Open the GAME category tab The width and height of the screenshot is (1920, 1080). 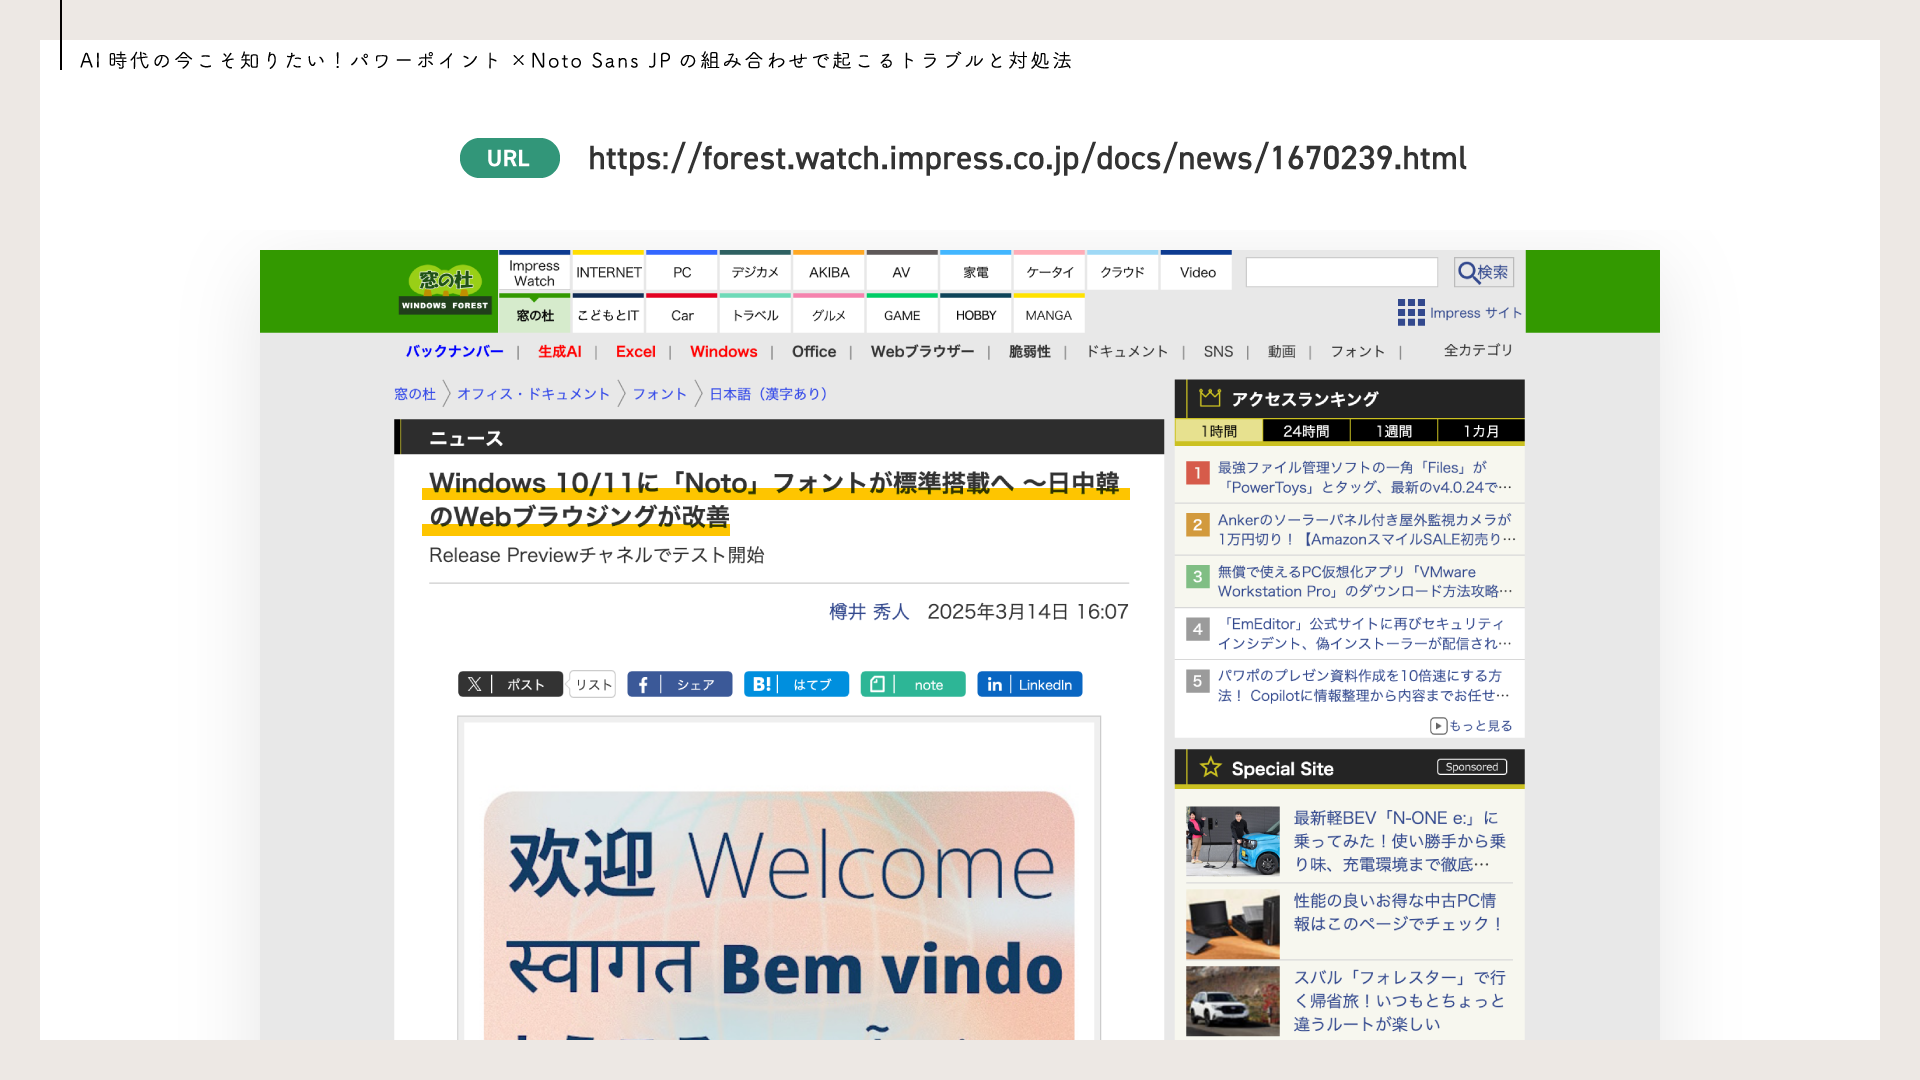pos(901,315)
